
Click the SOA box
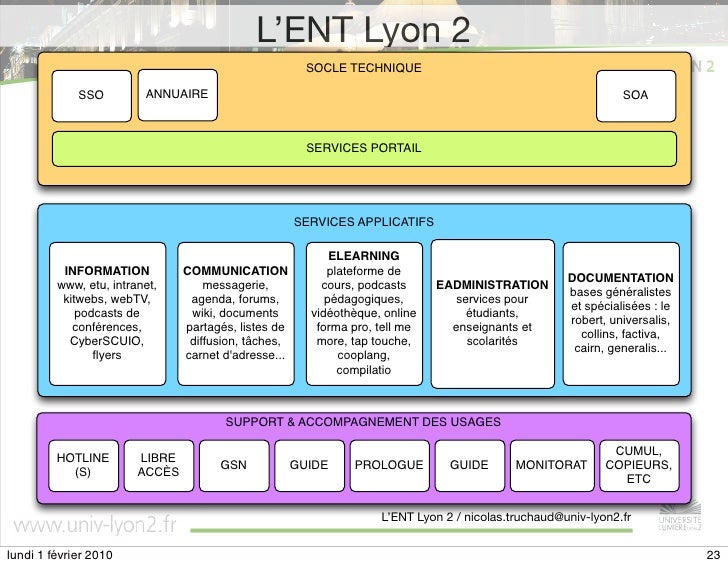point(636,96)
